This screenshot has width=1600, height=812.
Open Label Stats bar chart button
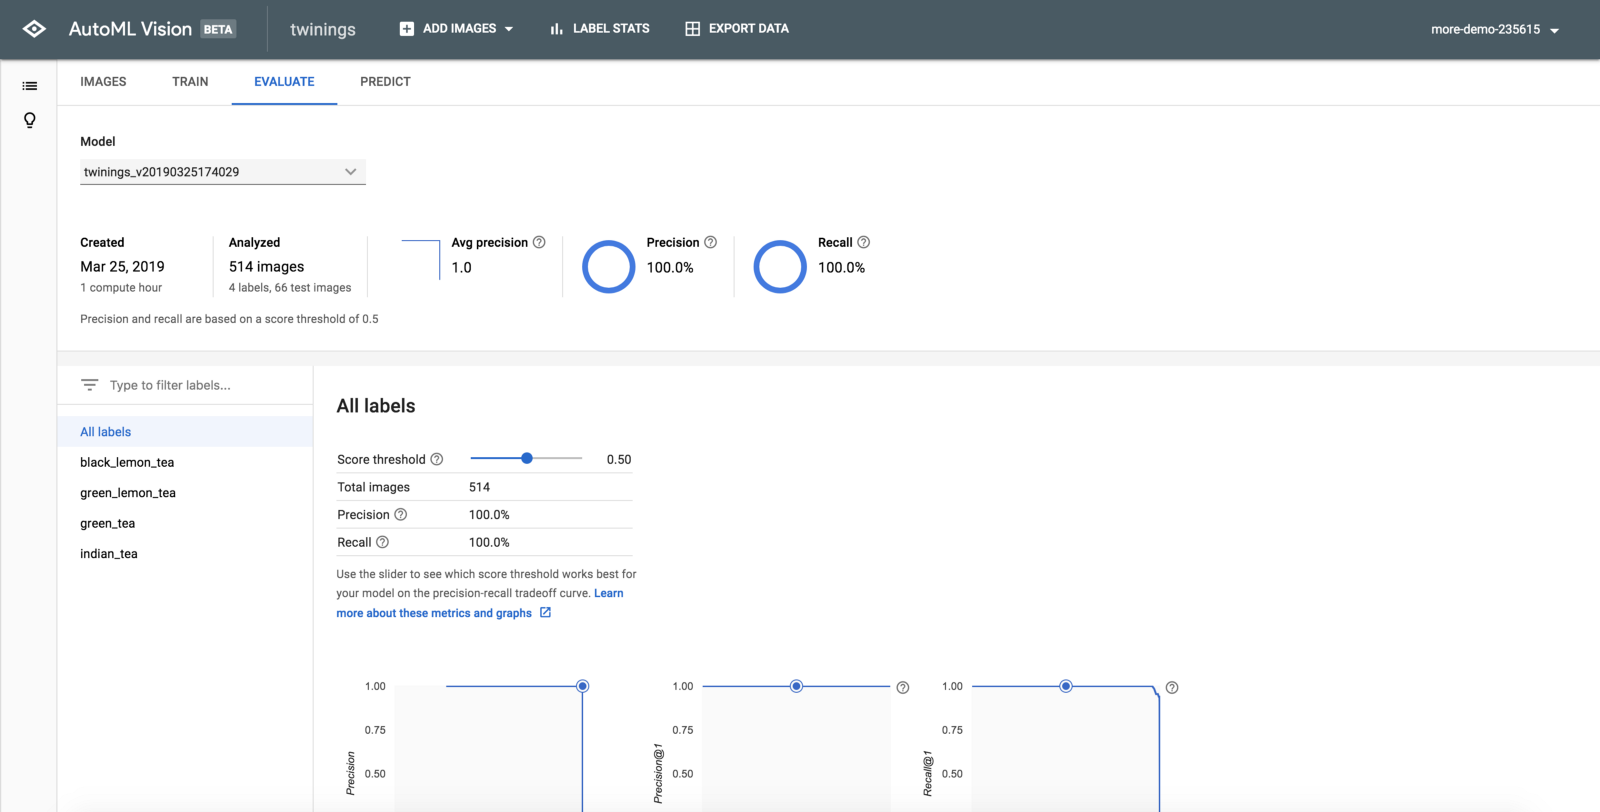(599, 29)
